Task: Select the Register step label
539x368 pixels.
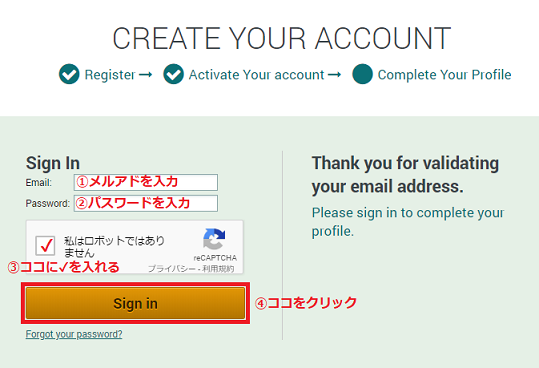Action: tap(110, 75)
